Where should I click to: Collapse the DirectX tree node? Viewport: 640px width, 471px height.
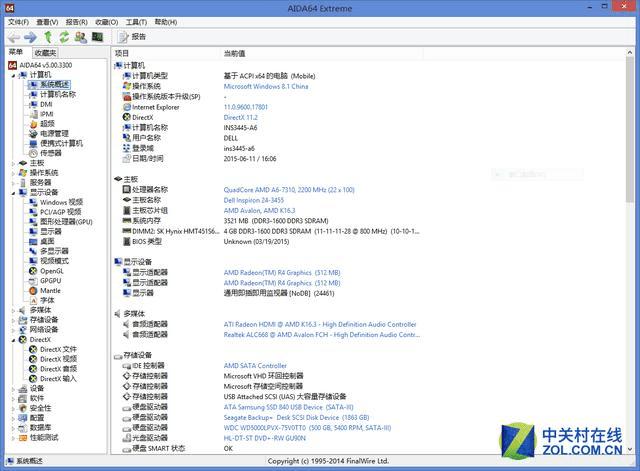[13, 340]
